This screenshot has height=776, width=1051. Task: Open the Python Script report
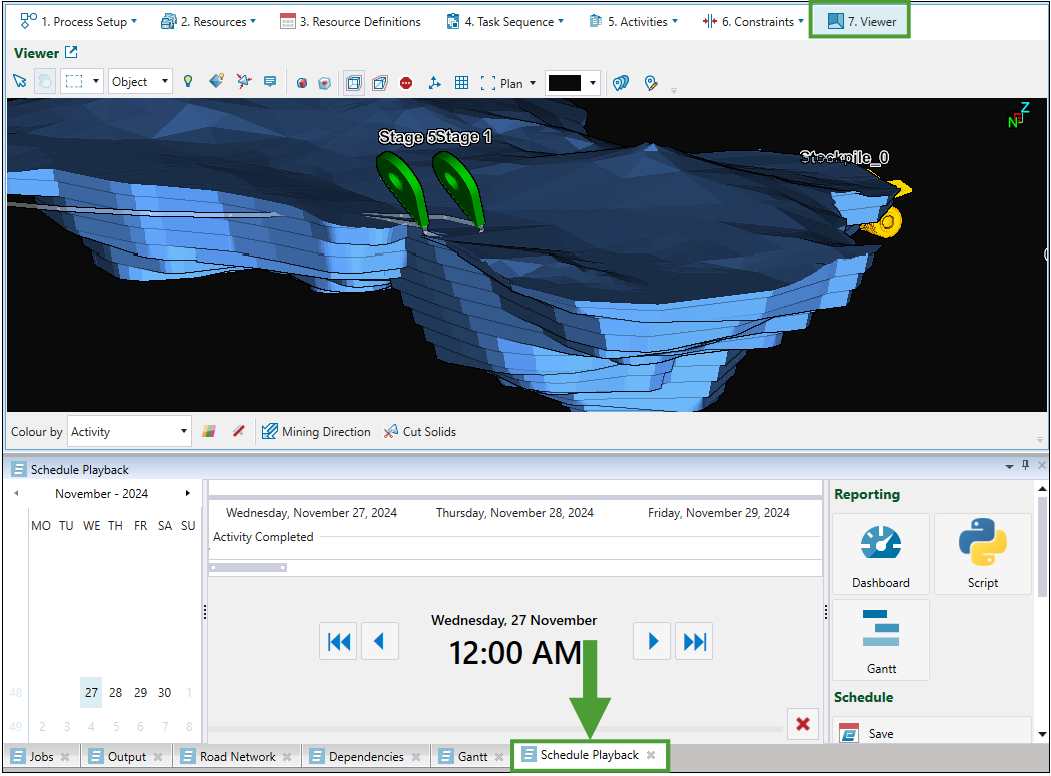(x=983, y=554)
